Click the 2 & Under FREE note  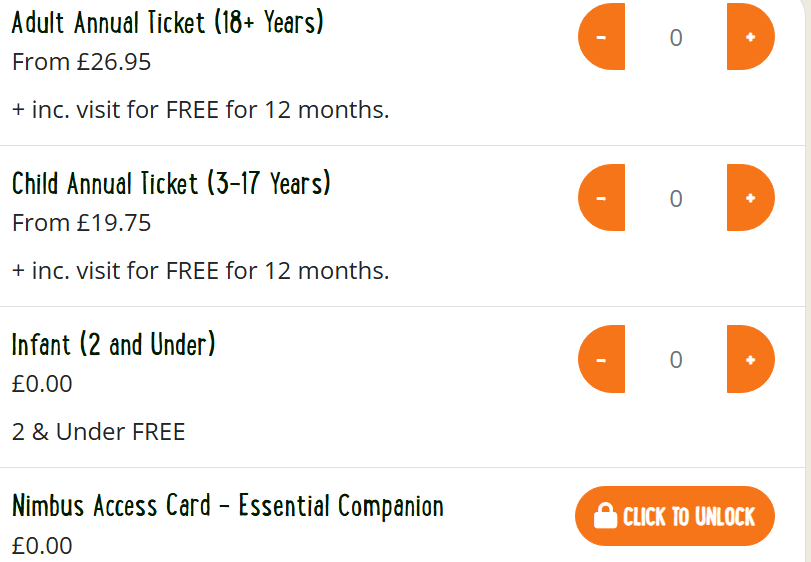click(99, 432)
